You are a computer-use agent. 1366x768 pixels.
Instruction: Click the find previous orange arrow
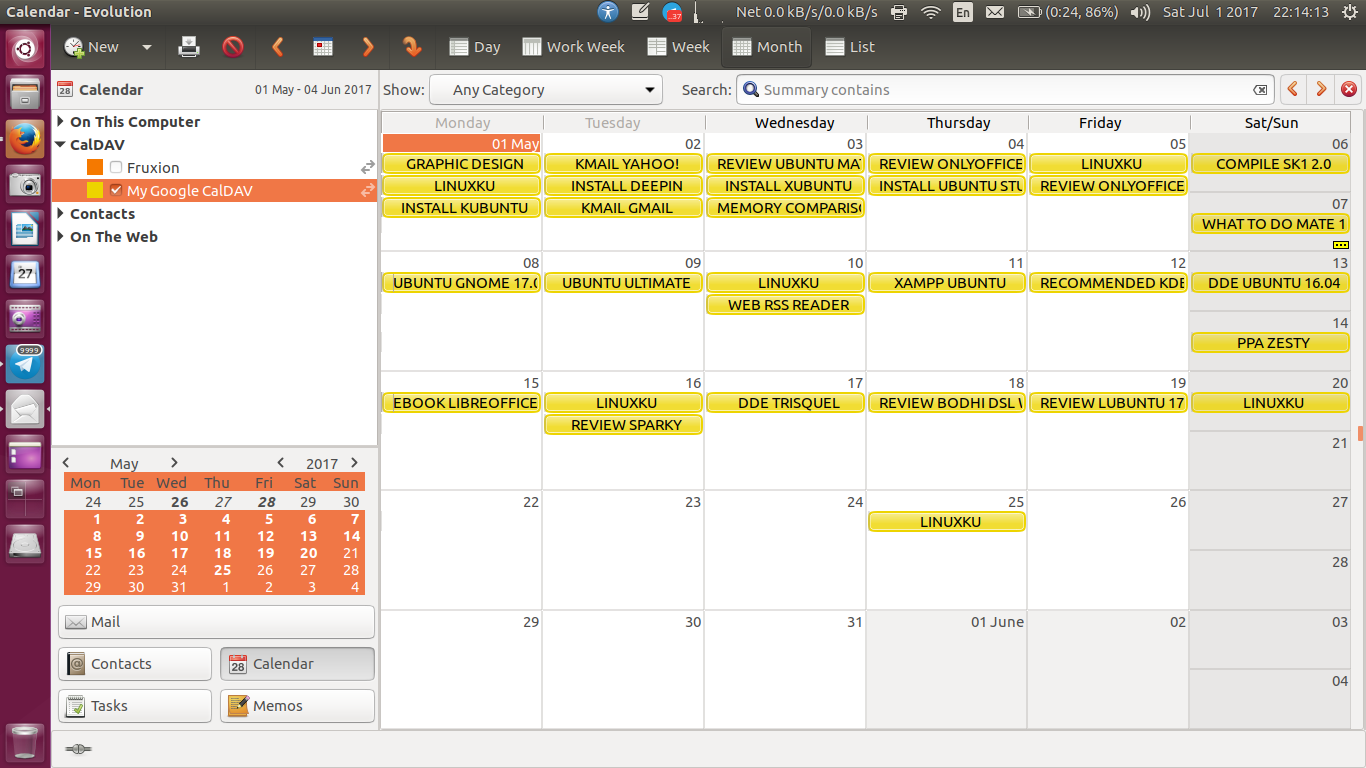pos(1293,90)
